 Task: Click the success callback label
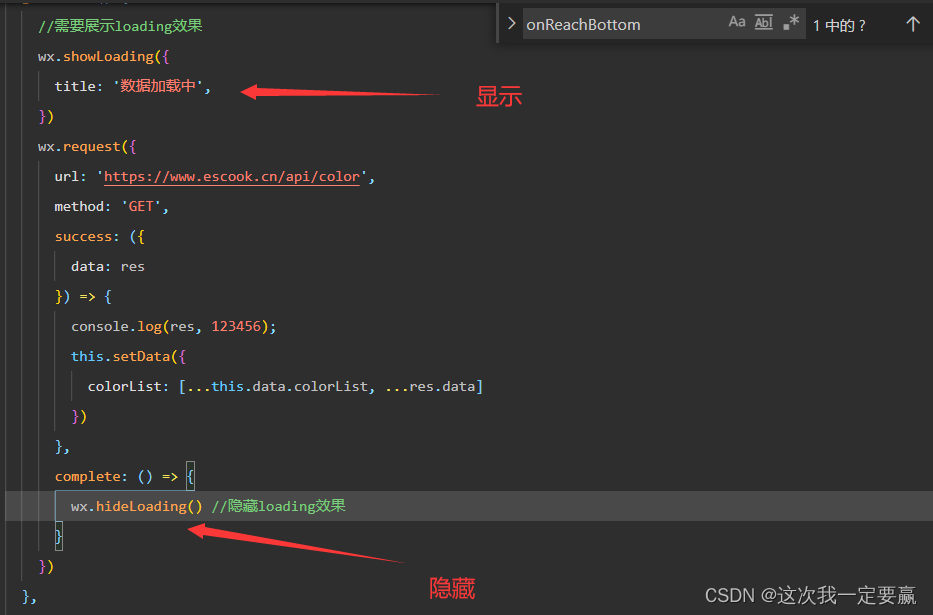(85, 236)
